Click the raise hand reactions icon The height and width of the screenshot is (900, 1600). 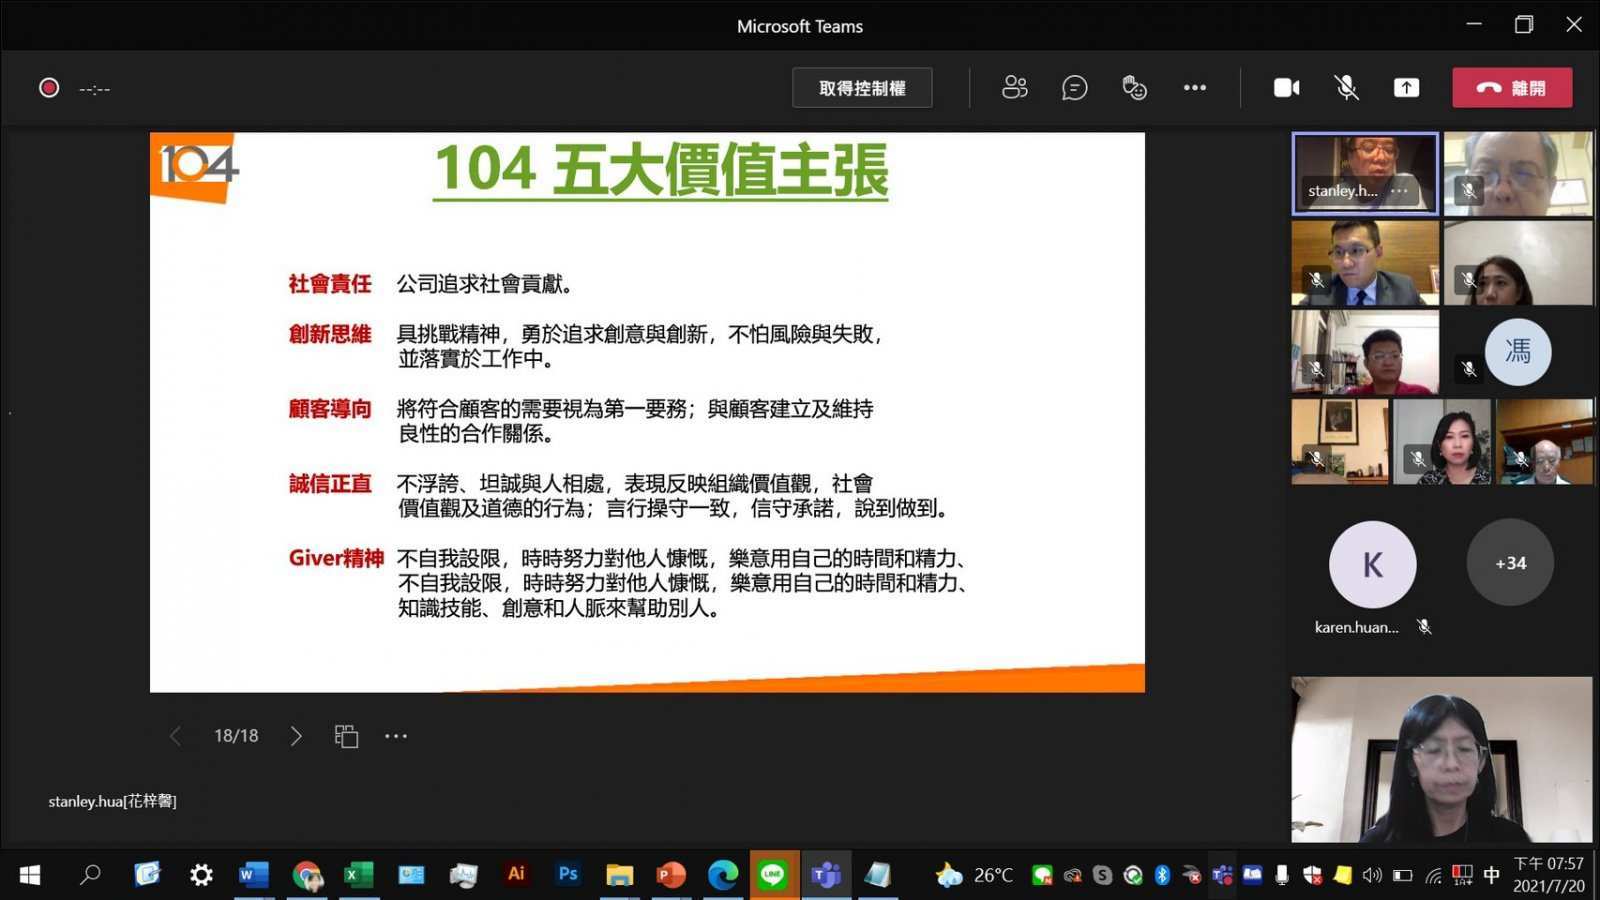pos(1134,88)
